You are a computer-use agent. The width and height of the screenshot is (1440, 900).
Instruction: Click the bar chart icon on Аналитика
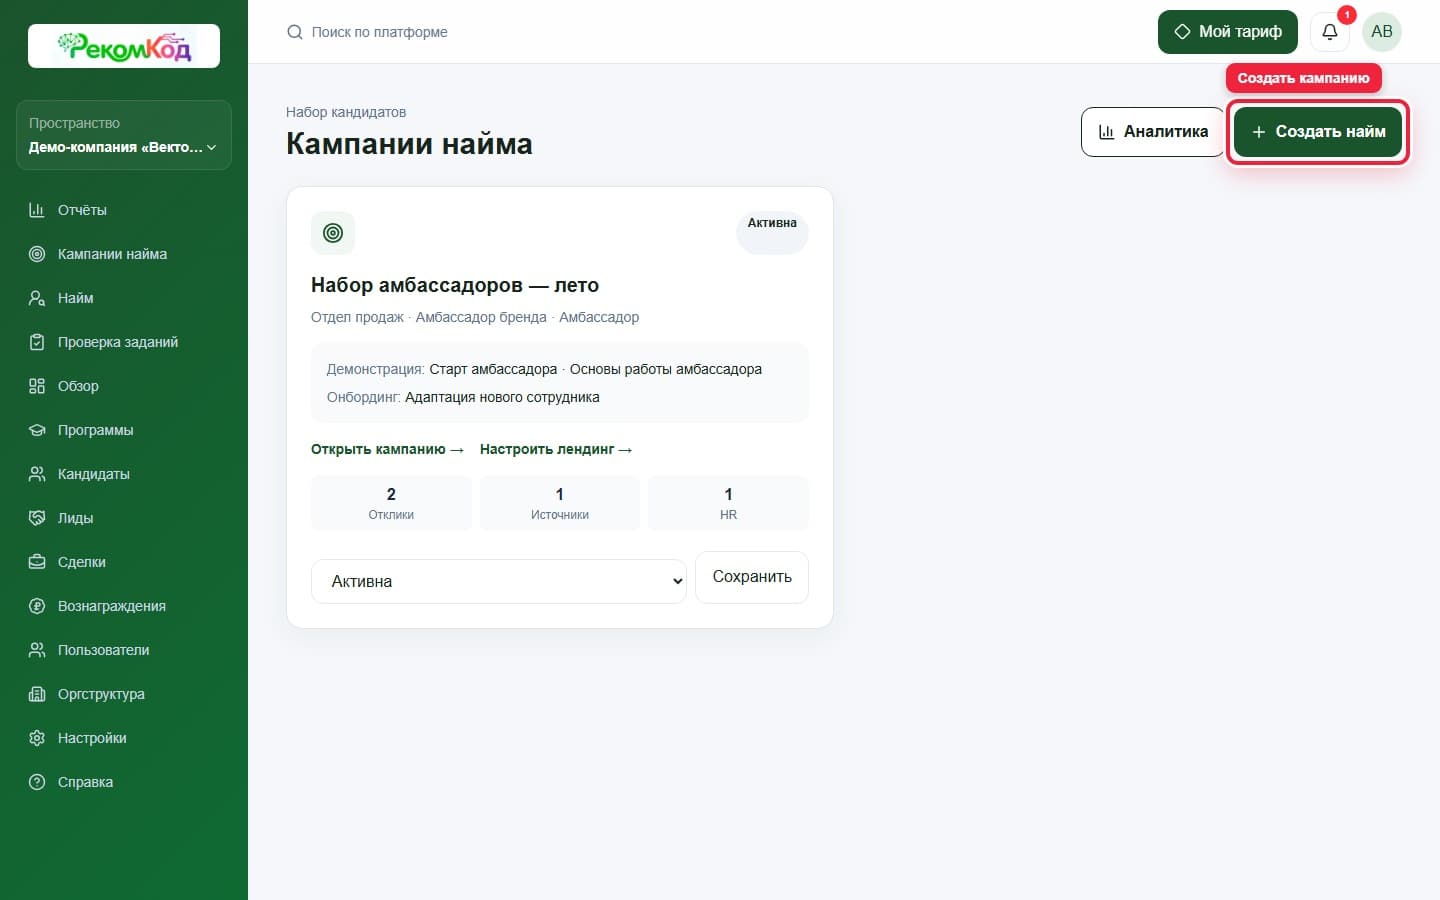[x=1106, y=132]
